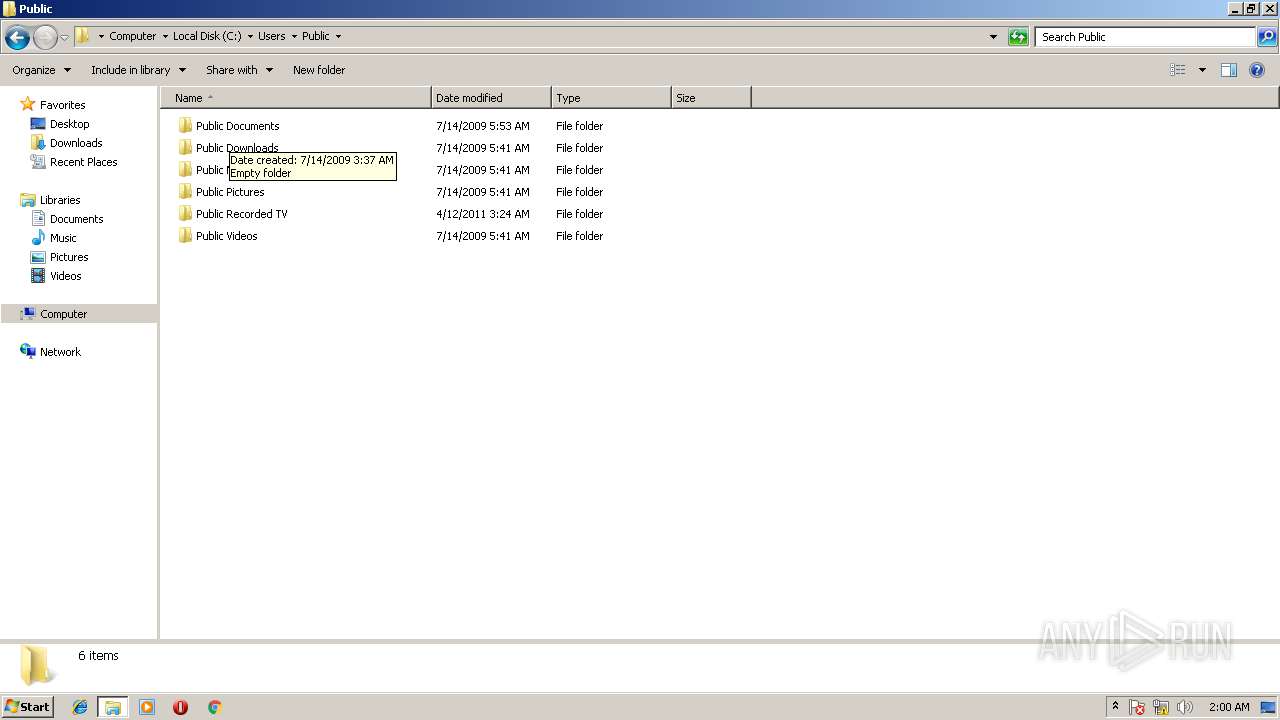Image resolution: width=1280 pixels, height=720 pixels.
Task: Click Local Disk (C:) breadcrumb
Action: 207,36
